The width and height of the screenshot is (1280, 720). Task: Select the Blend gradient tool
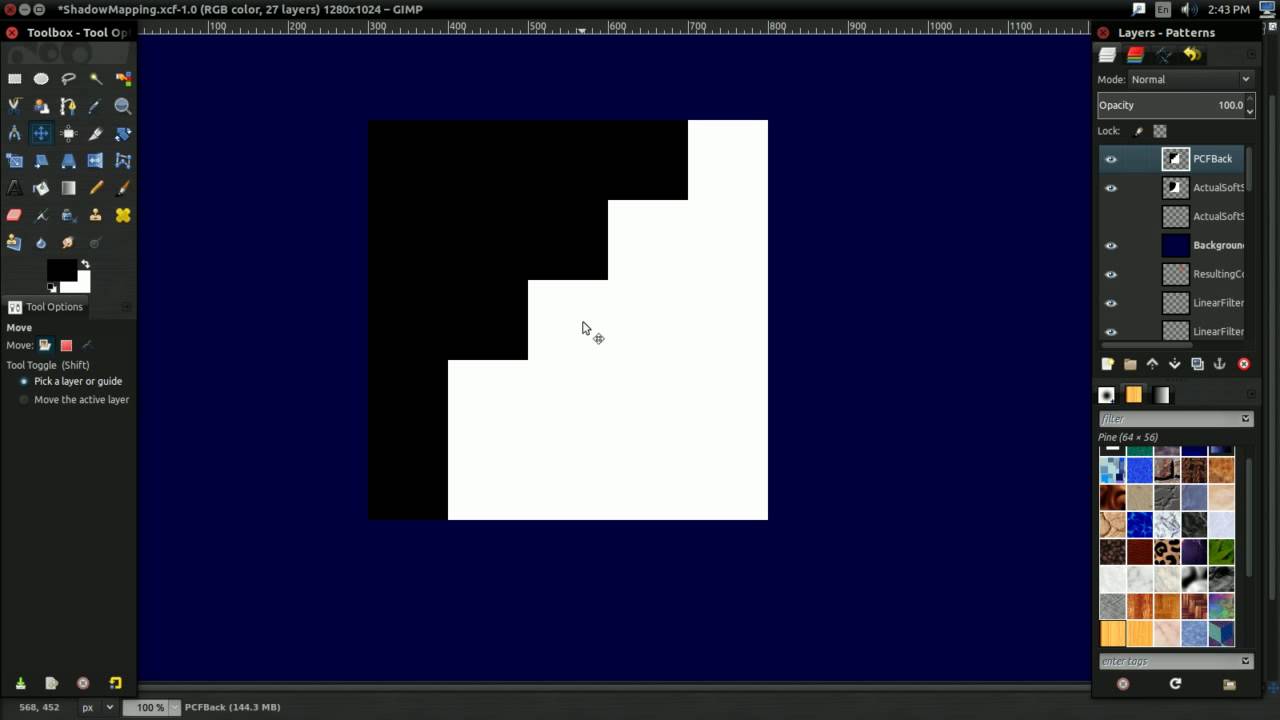68,188
